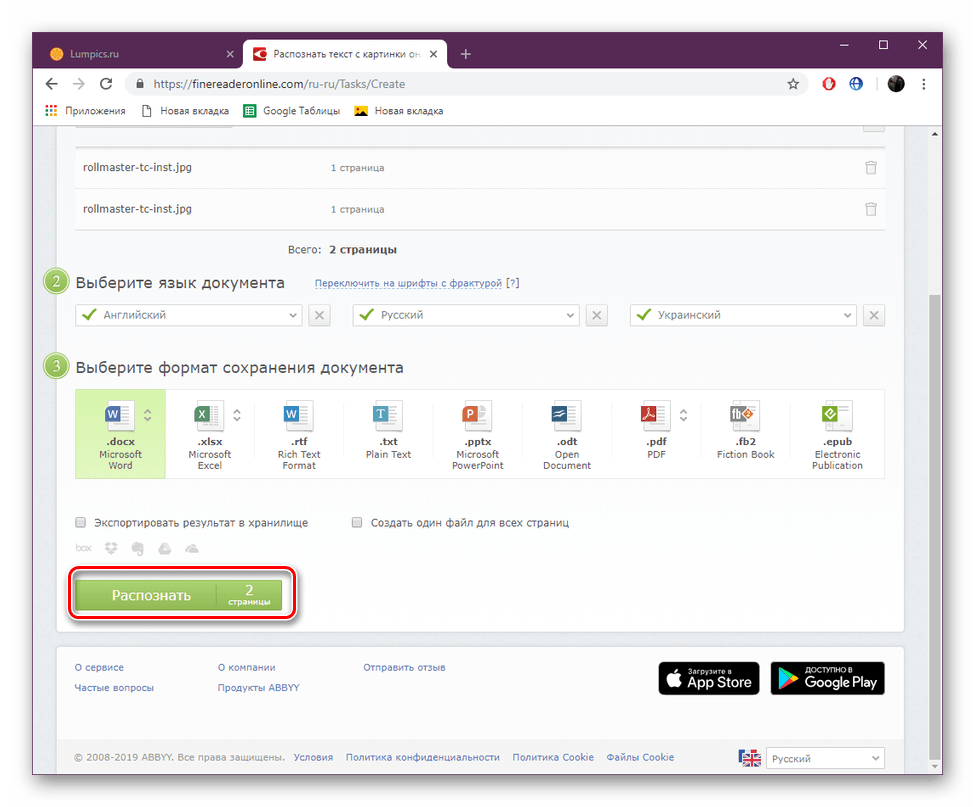Open the footer Русский interface language dropdown

tap(825, 759)
